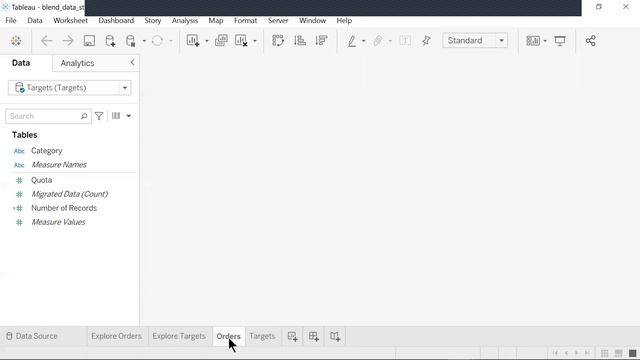
Task: Click the Redo forward arrow
Action: pyautogui.click(x=68, y=40)
